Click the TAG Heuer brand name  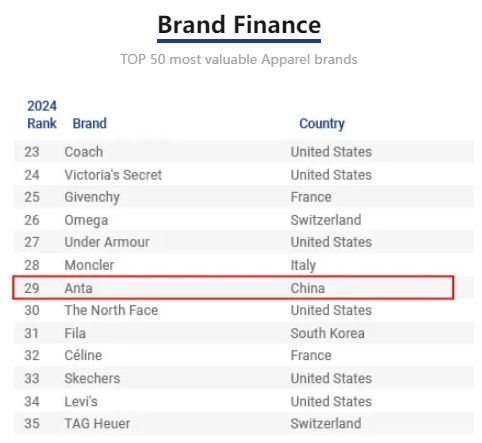[x=97, y=424]
